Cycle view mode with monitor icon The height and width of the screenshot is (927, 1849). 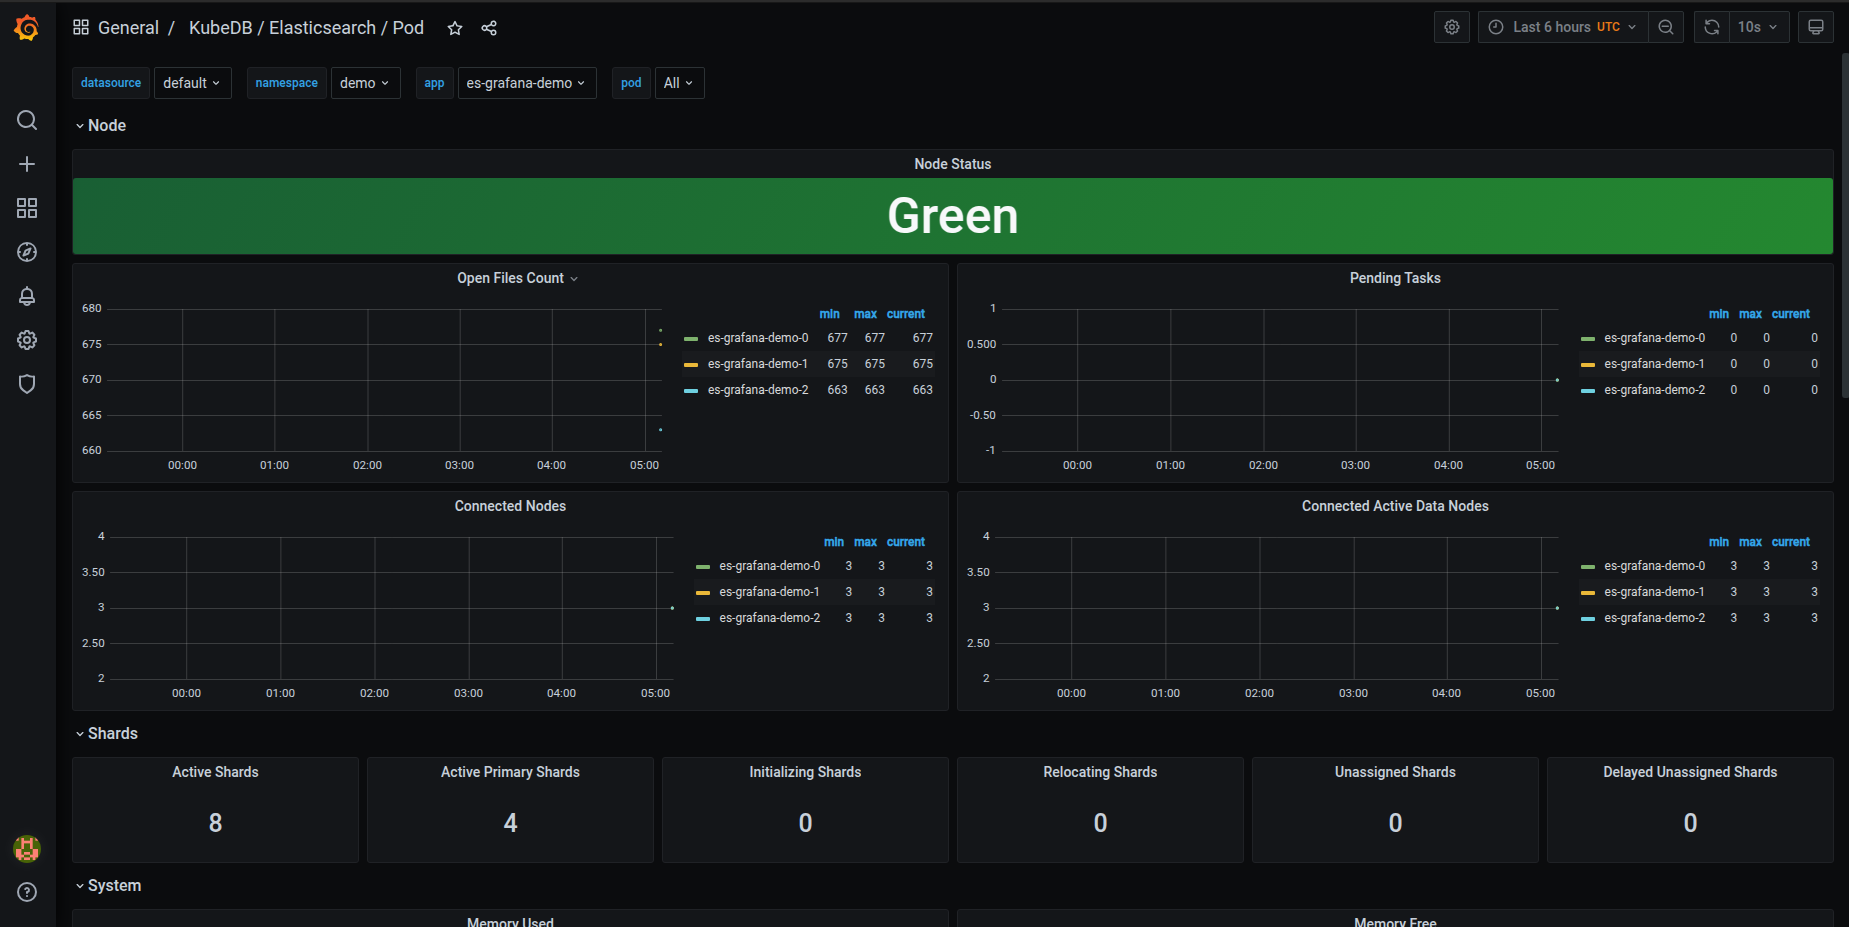(x=1816, y=27)
